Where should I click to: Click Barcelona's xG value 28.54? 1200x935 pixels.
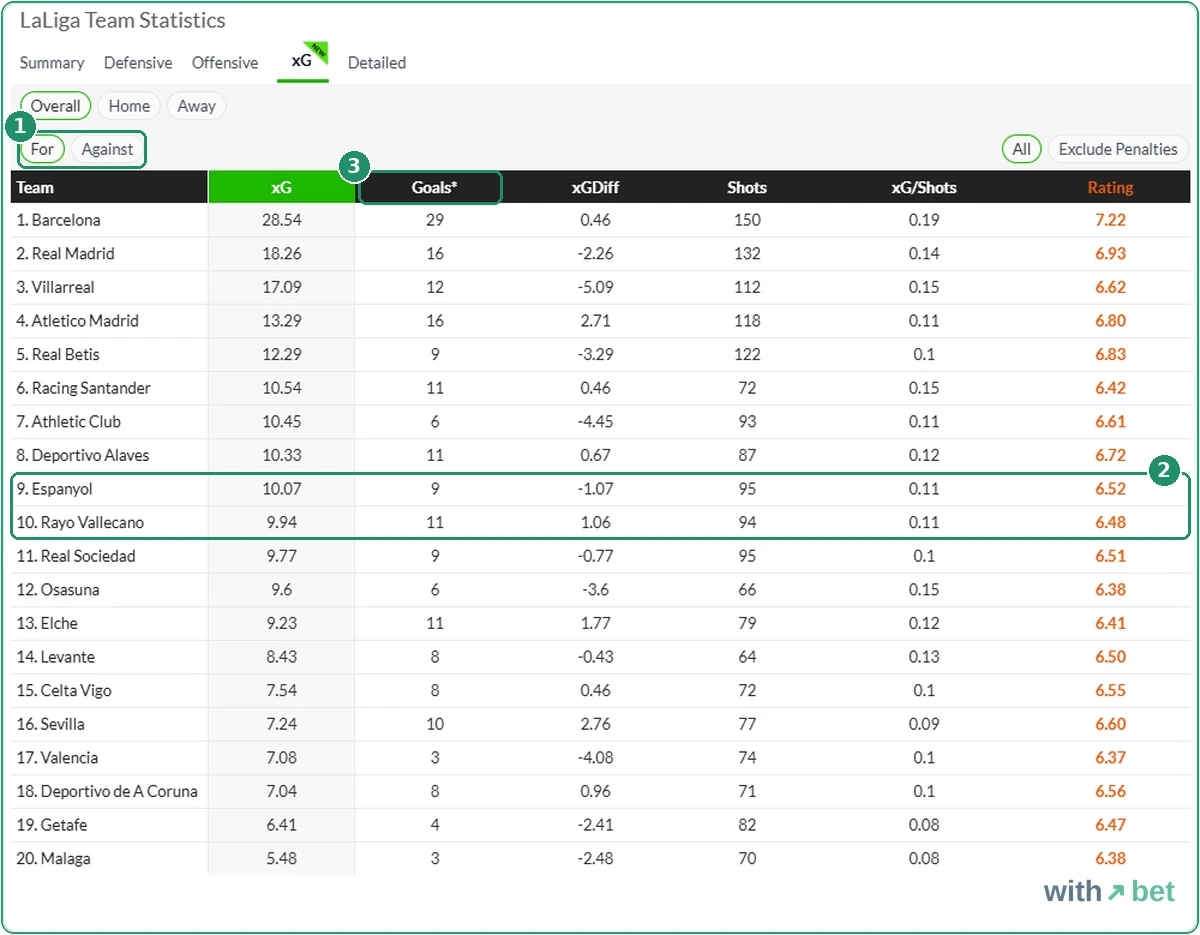(x=282, y=220)
